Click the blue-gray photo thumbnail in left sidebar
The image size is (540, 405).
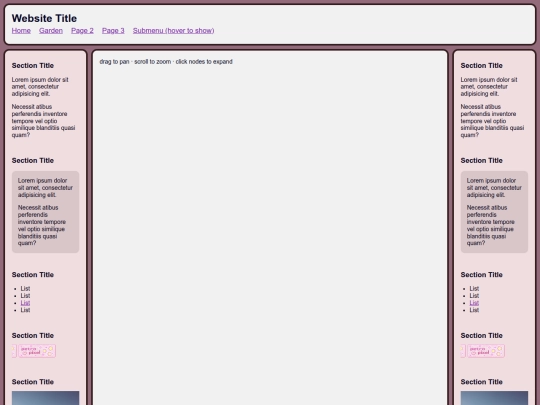coord(45,398)
